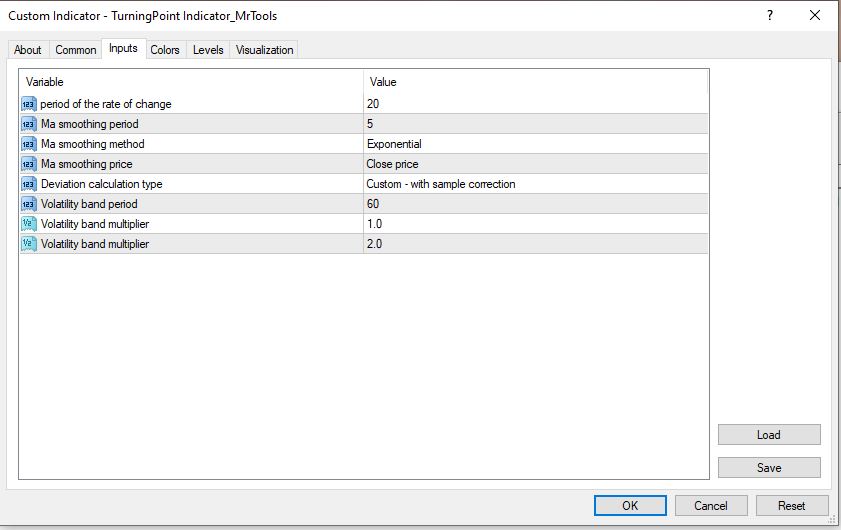
Task: Click the decimal icon beside multiplier 2.0 row
Action: [28, 244]
